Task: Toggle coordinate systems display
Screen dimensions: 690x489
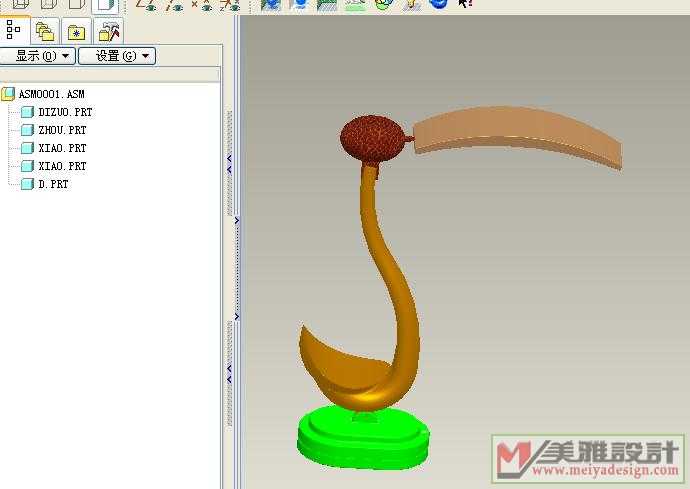Action: point(229,4)
